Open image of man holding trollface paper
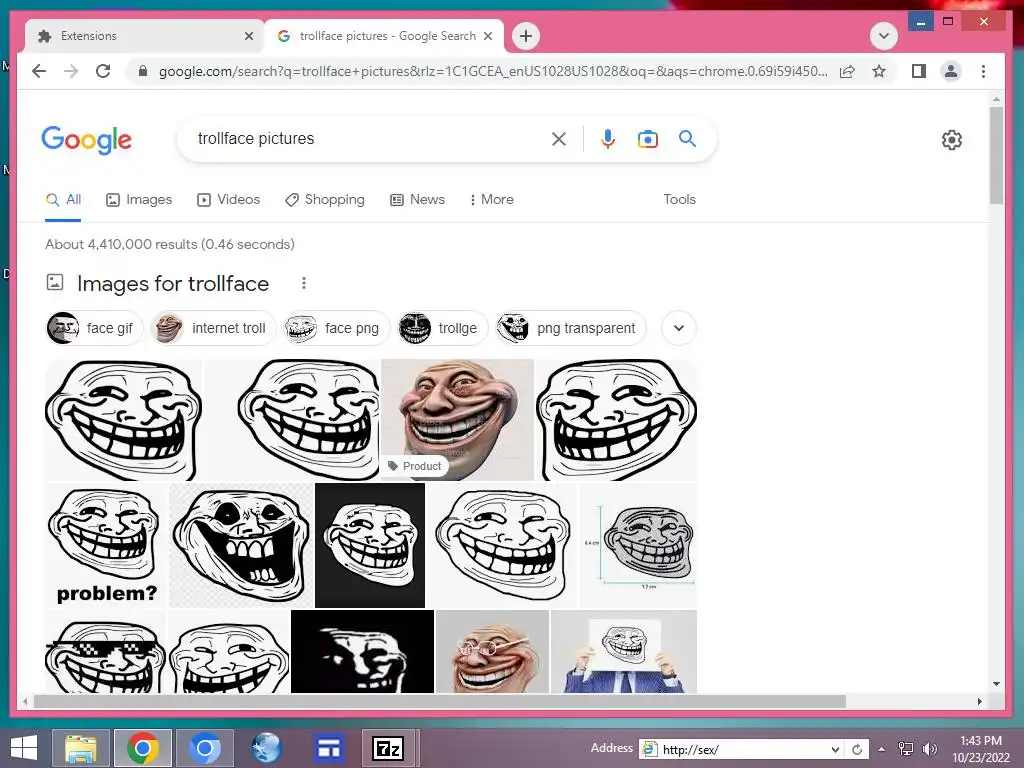The height and width of the screenshot is (768, 1024). pos(624,652)
